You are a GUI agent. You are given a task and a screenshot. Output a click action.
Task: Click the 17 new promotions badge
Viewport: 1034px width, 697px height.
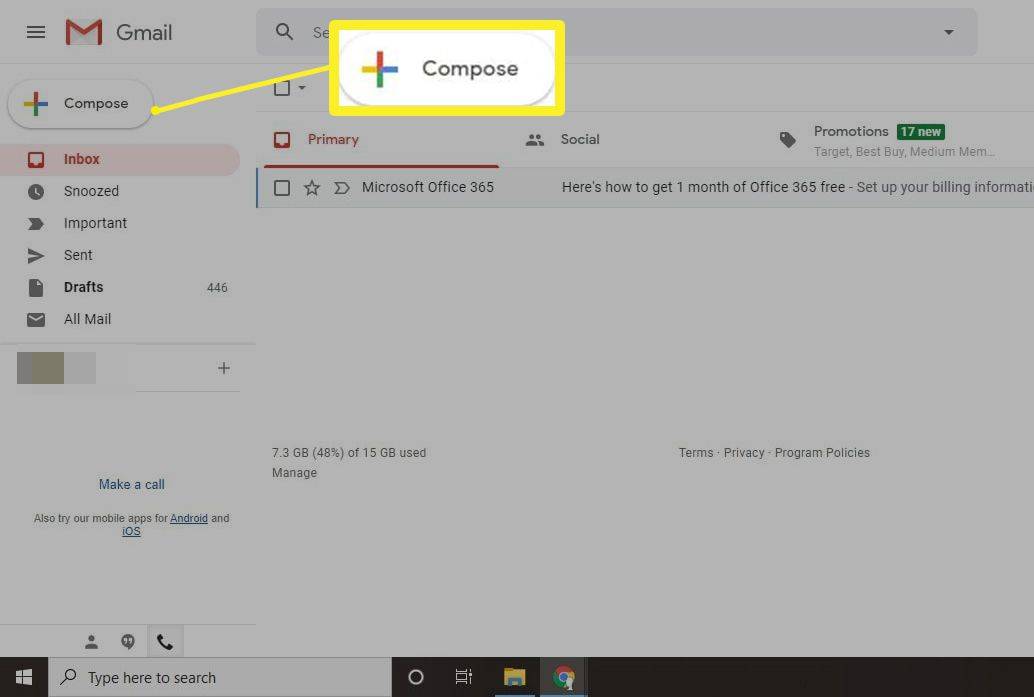[921, 132]
